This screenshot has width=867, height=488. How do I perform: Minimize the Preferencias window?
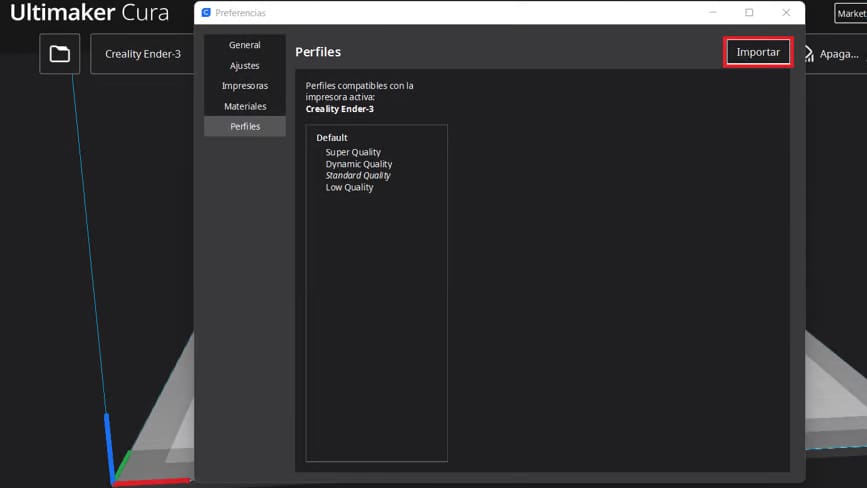(713, 12)
